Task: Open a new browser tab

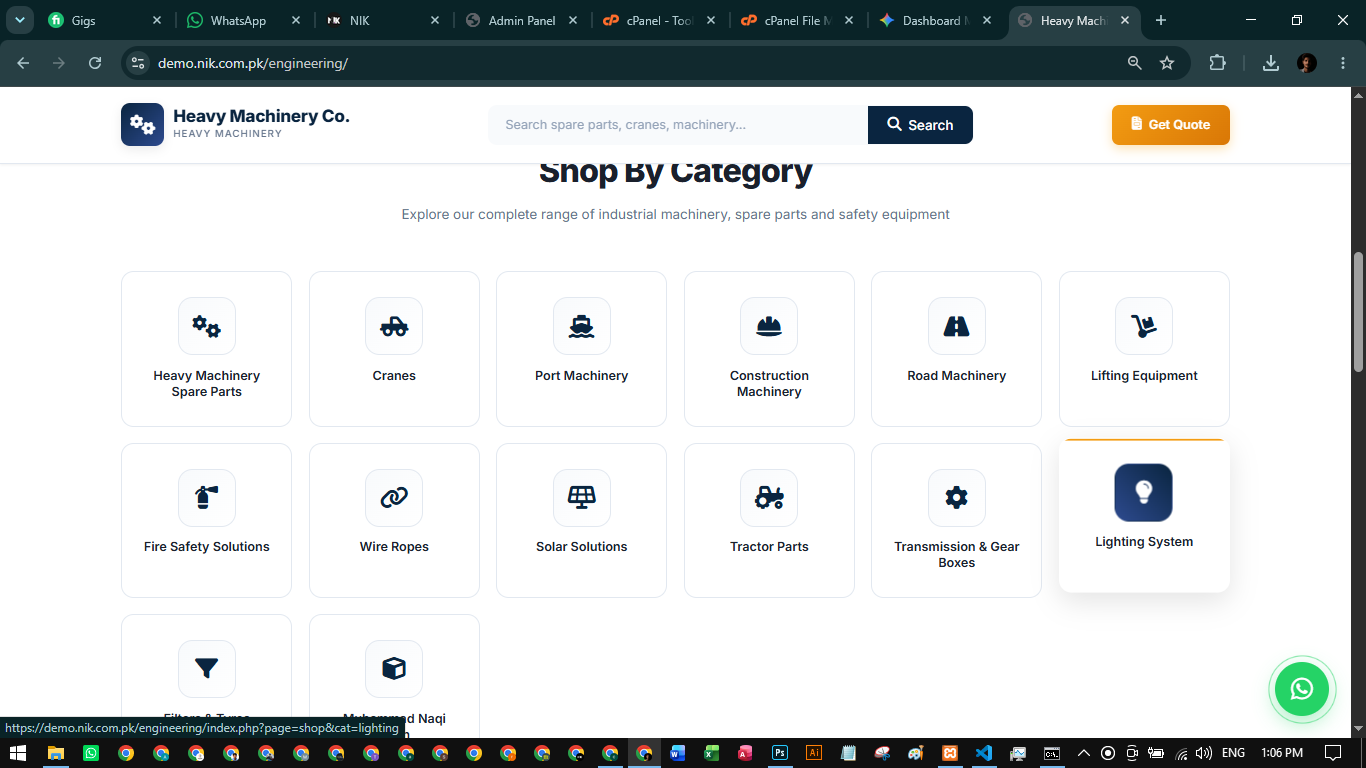Action: 1161,20
